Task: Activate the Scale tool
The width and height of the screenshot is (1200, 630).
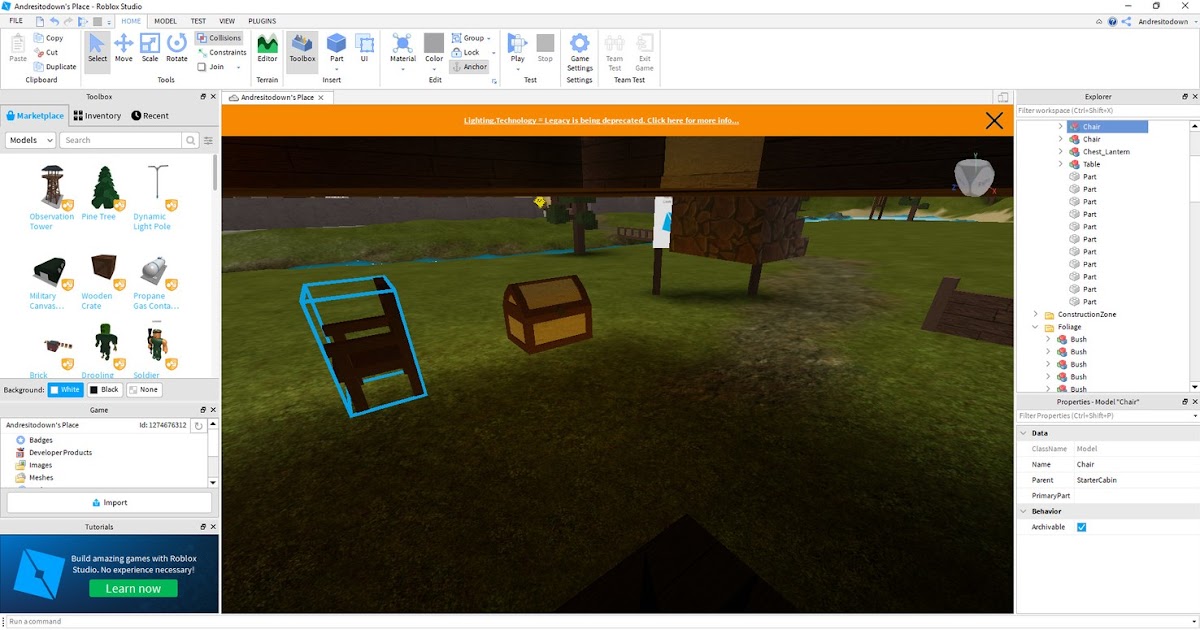Action: pyautogui.click(x=150, y=48)
